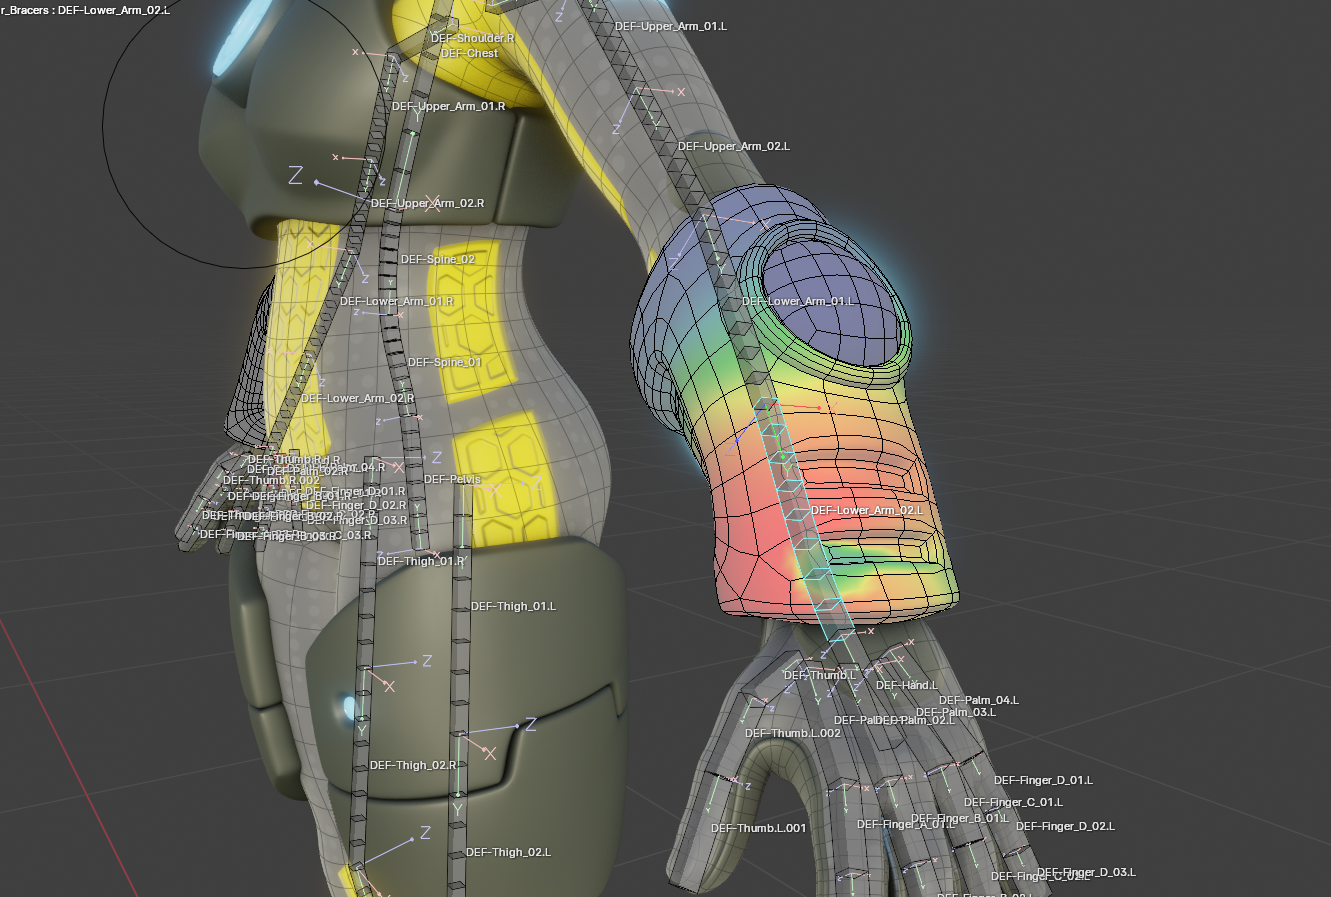Select the DEF-Spine_02 bone
Viewport: 1331px width, 897px height.
pos(438,259)
